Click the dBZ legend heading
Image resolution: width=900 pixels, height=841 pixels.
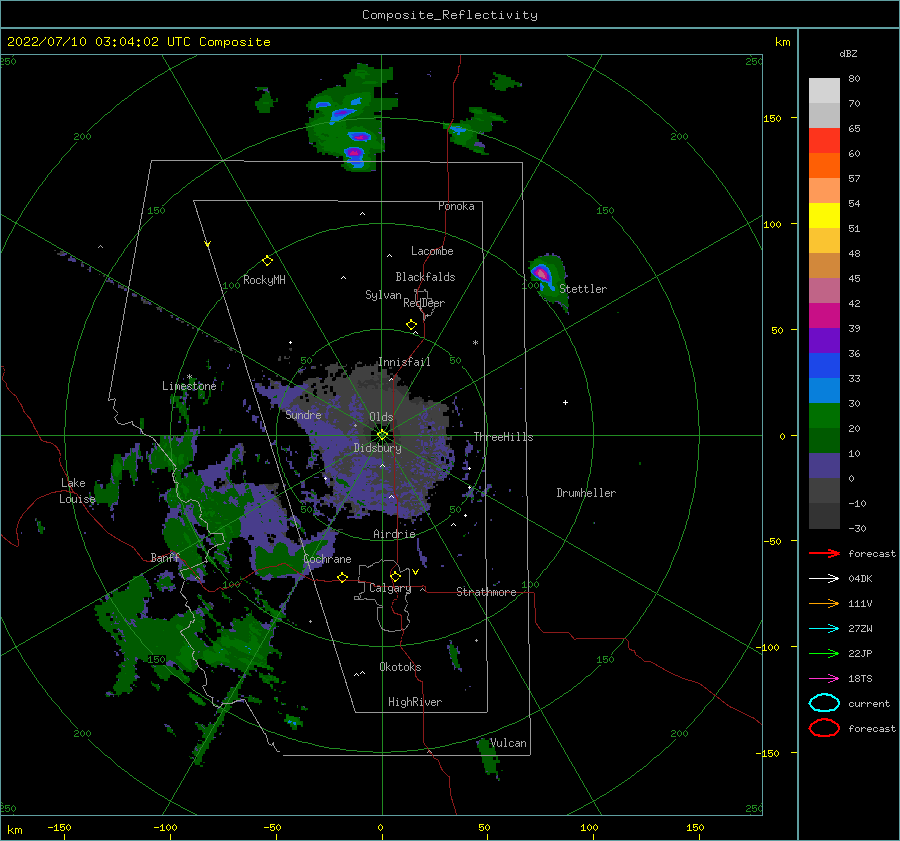pyautogui.click(x=848, y=54)
